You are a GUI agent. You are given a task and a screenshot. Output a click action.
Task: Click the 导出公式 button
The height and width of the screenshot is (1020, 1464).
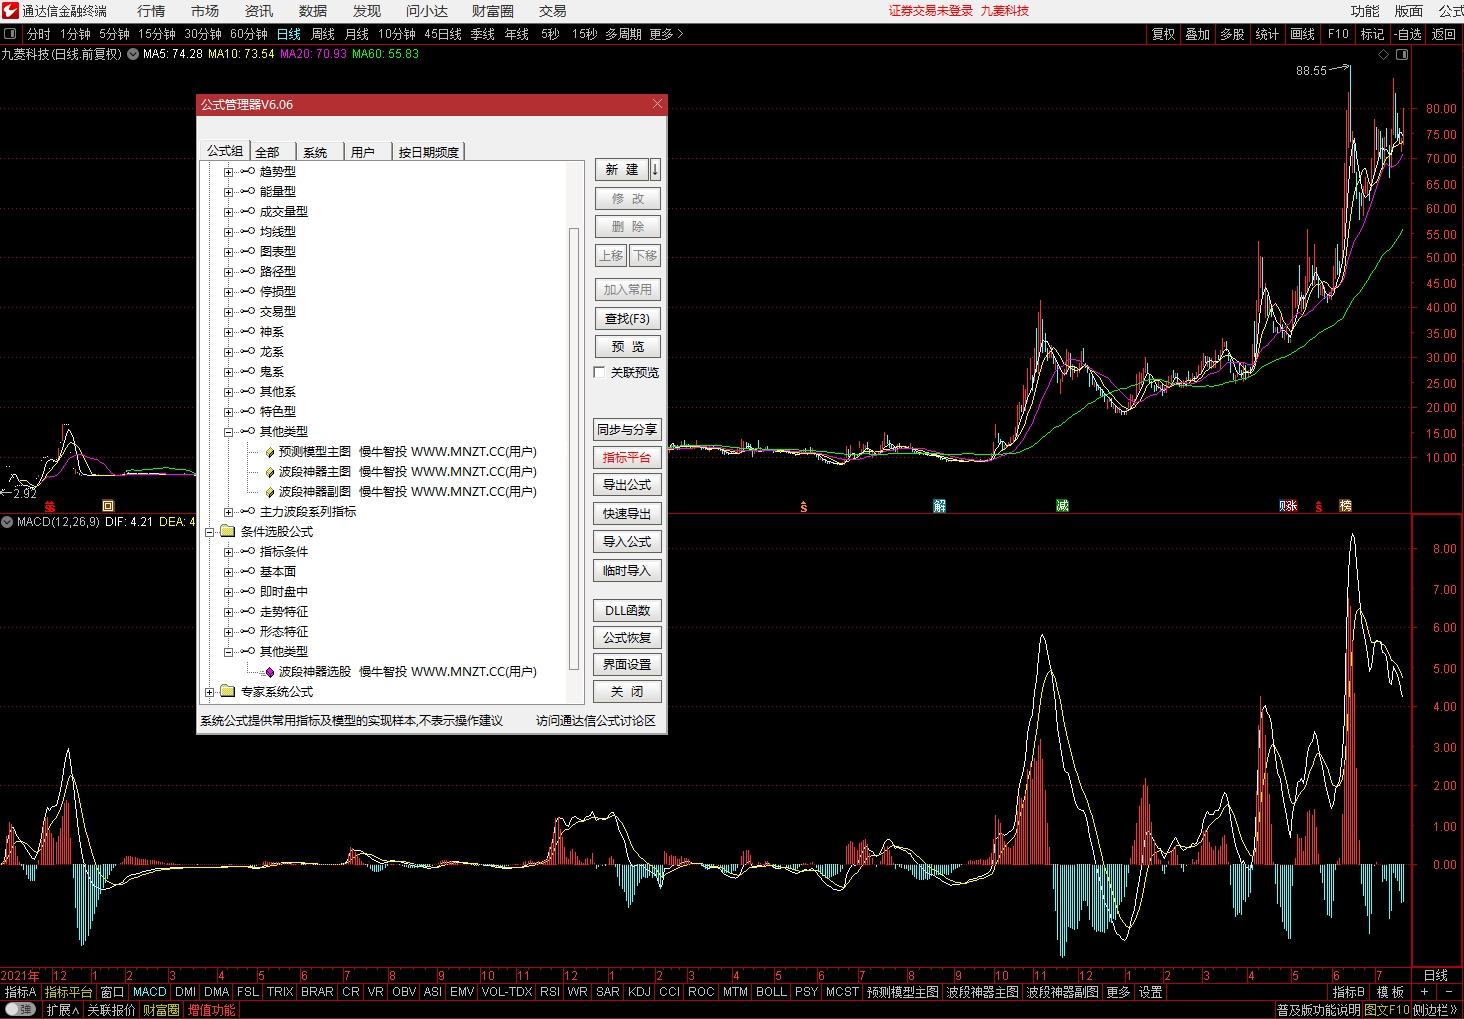[x=627, y=485]
